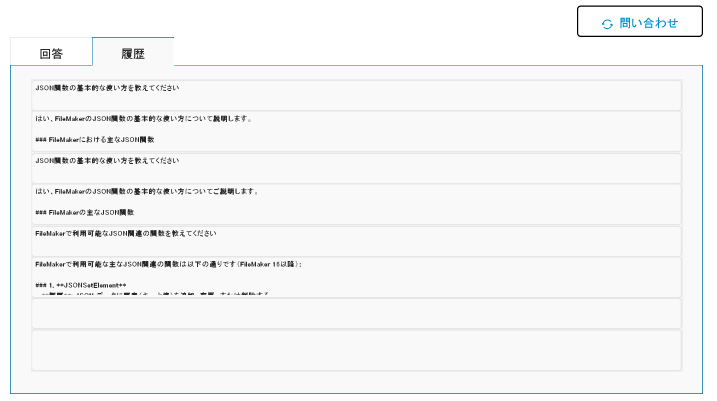Select the answer row ending with について説明します
Screen dimensions: 717x401
pos(143,119)
